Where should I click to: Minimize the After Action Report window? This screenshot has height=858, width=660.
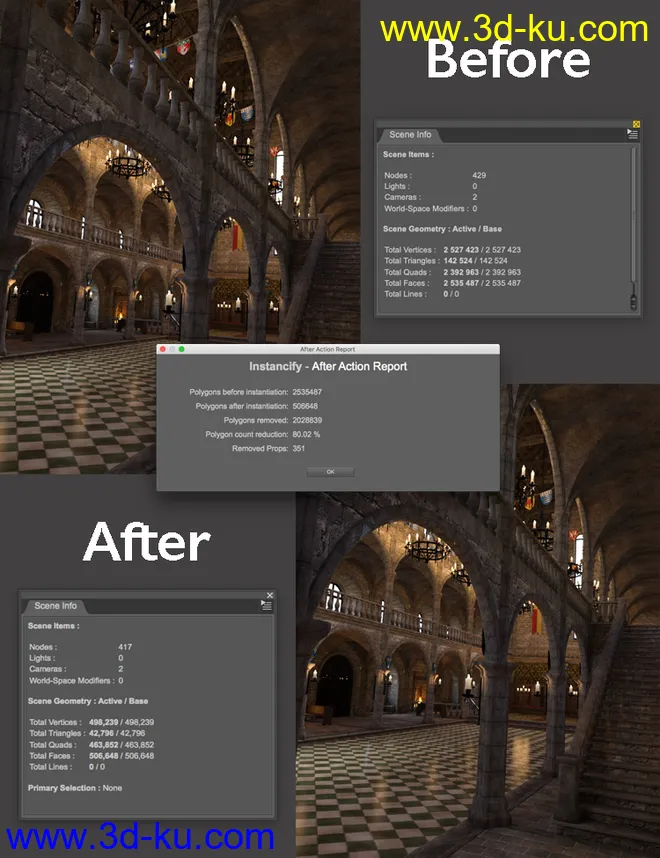pyautogui.click(x=172, y=349)
